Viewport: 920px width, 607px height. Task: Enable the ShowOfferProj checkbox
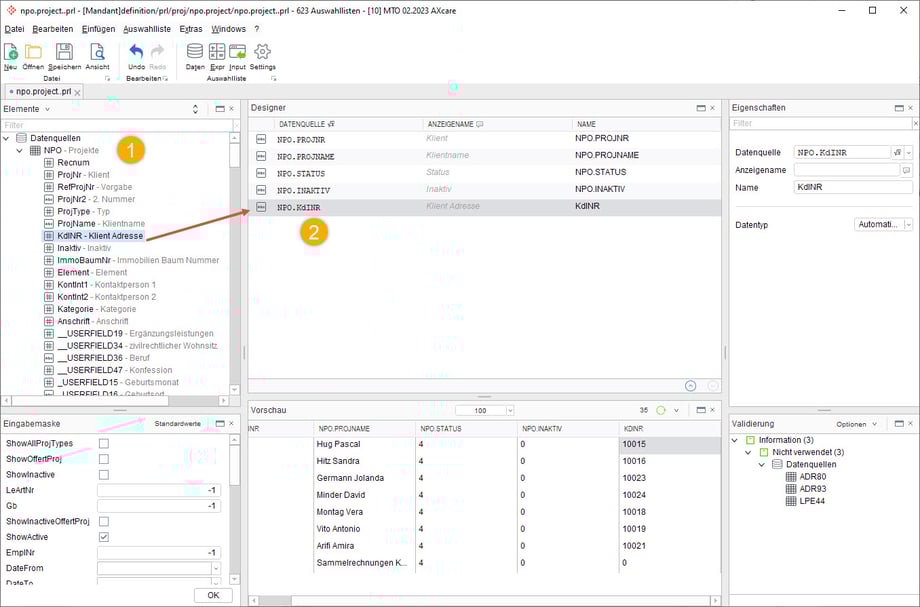point(104,459)
